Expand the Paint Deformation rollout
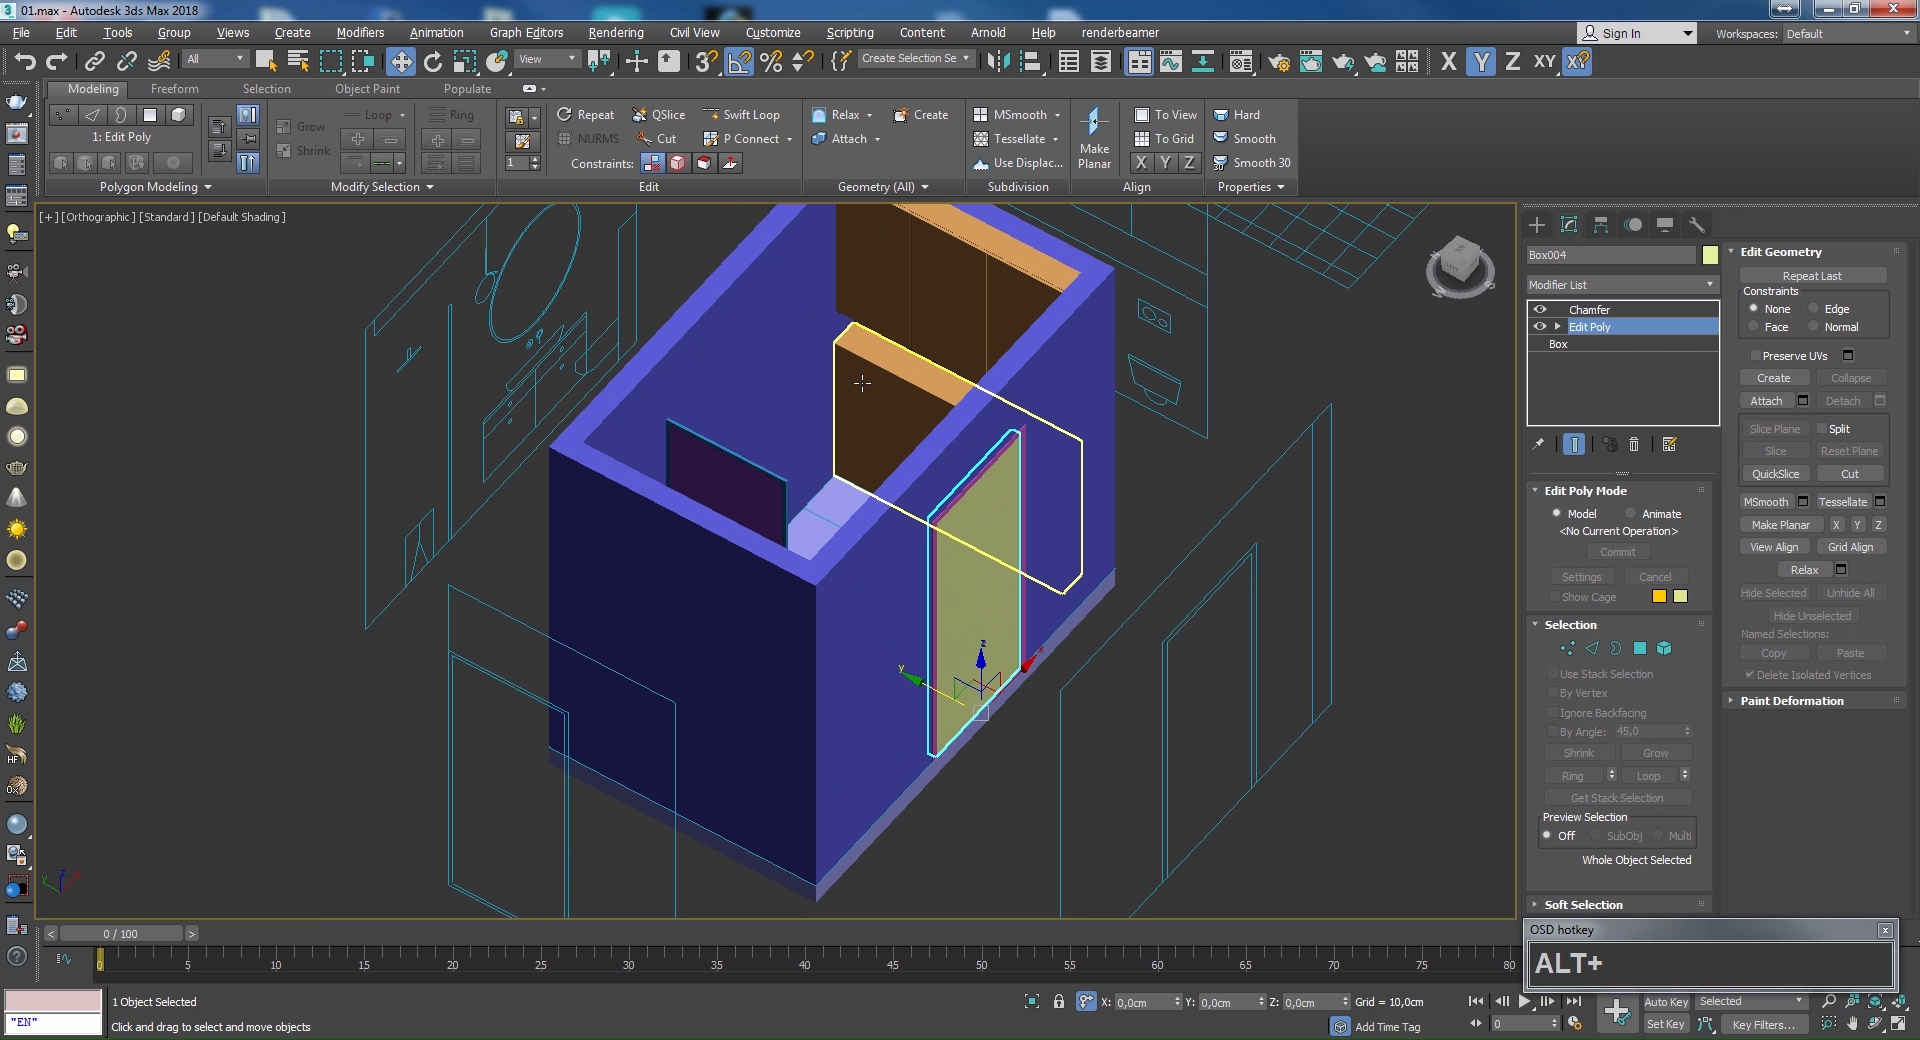This screenshot has width=1920, height=1040. pos(1791,701)
